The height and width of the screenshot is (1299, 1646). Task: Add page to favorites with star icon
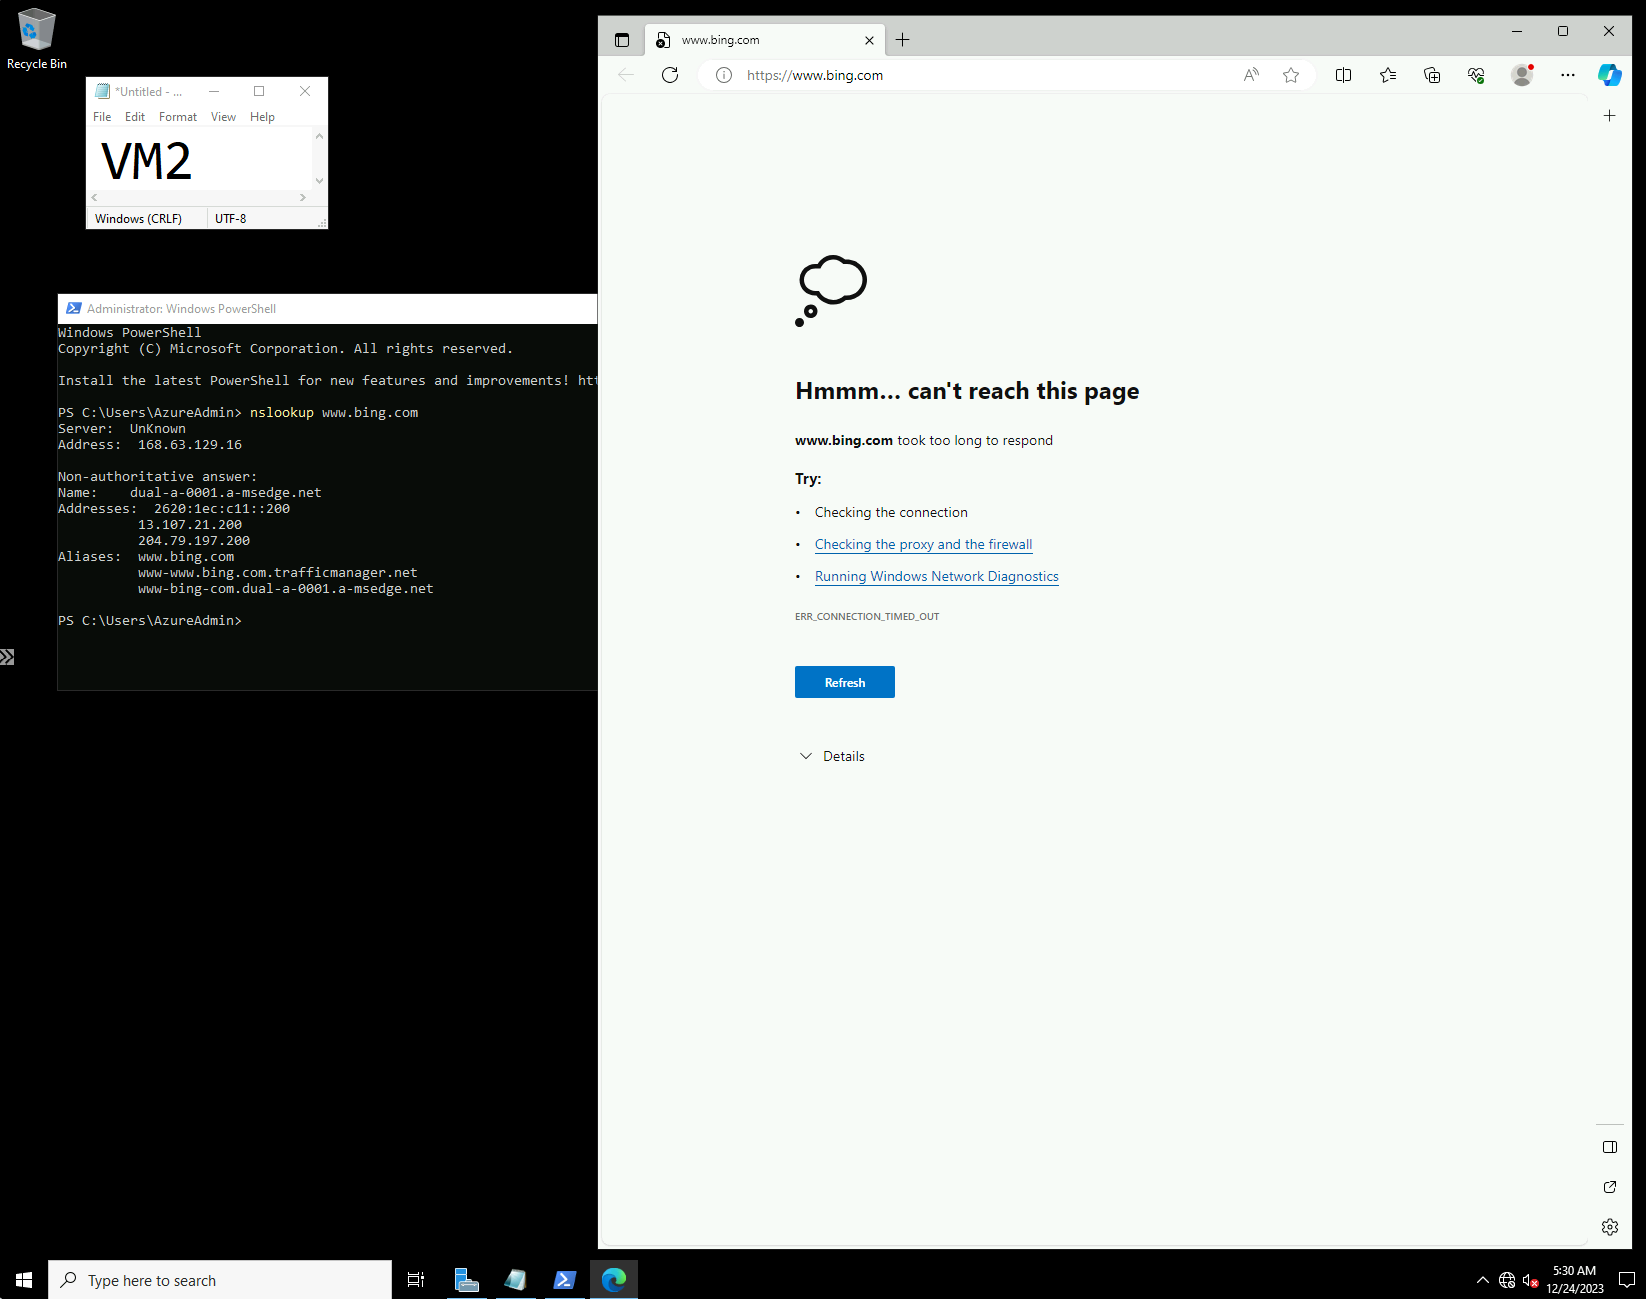pyautogui.click(x=1291, y=75)
